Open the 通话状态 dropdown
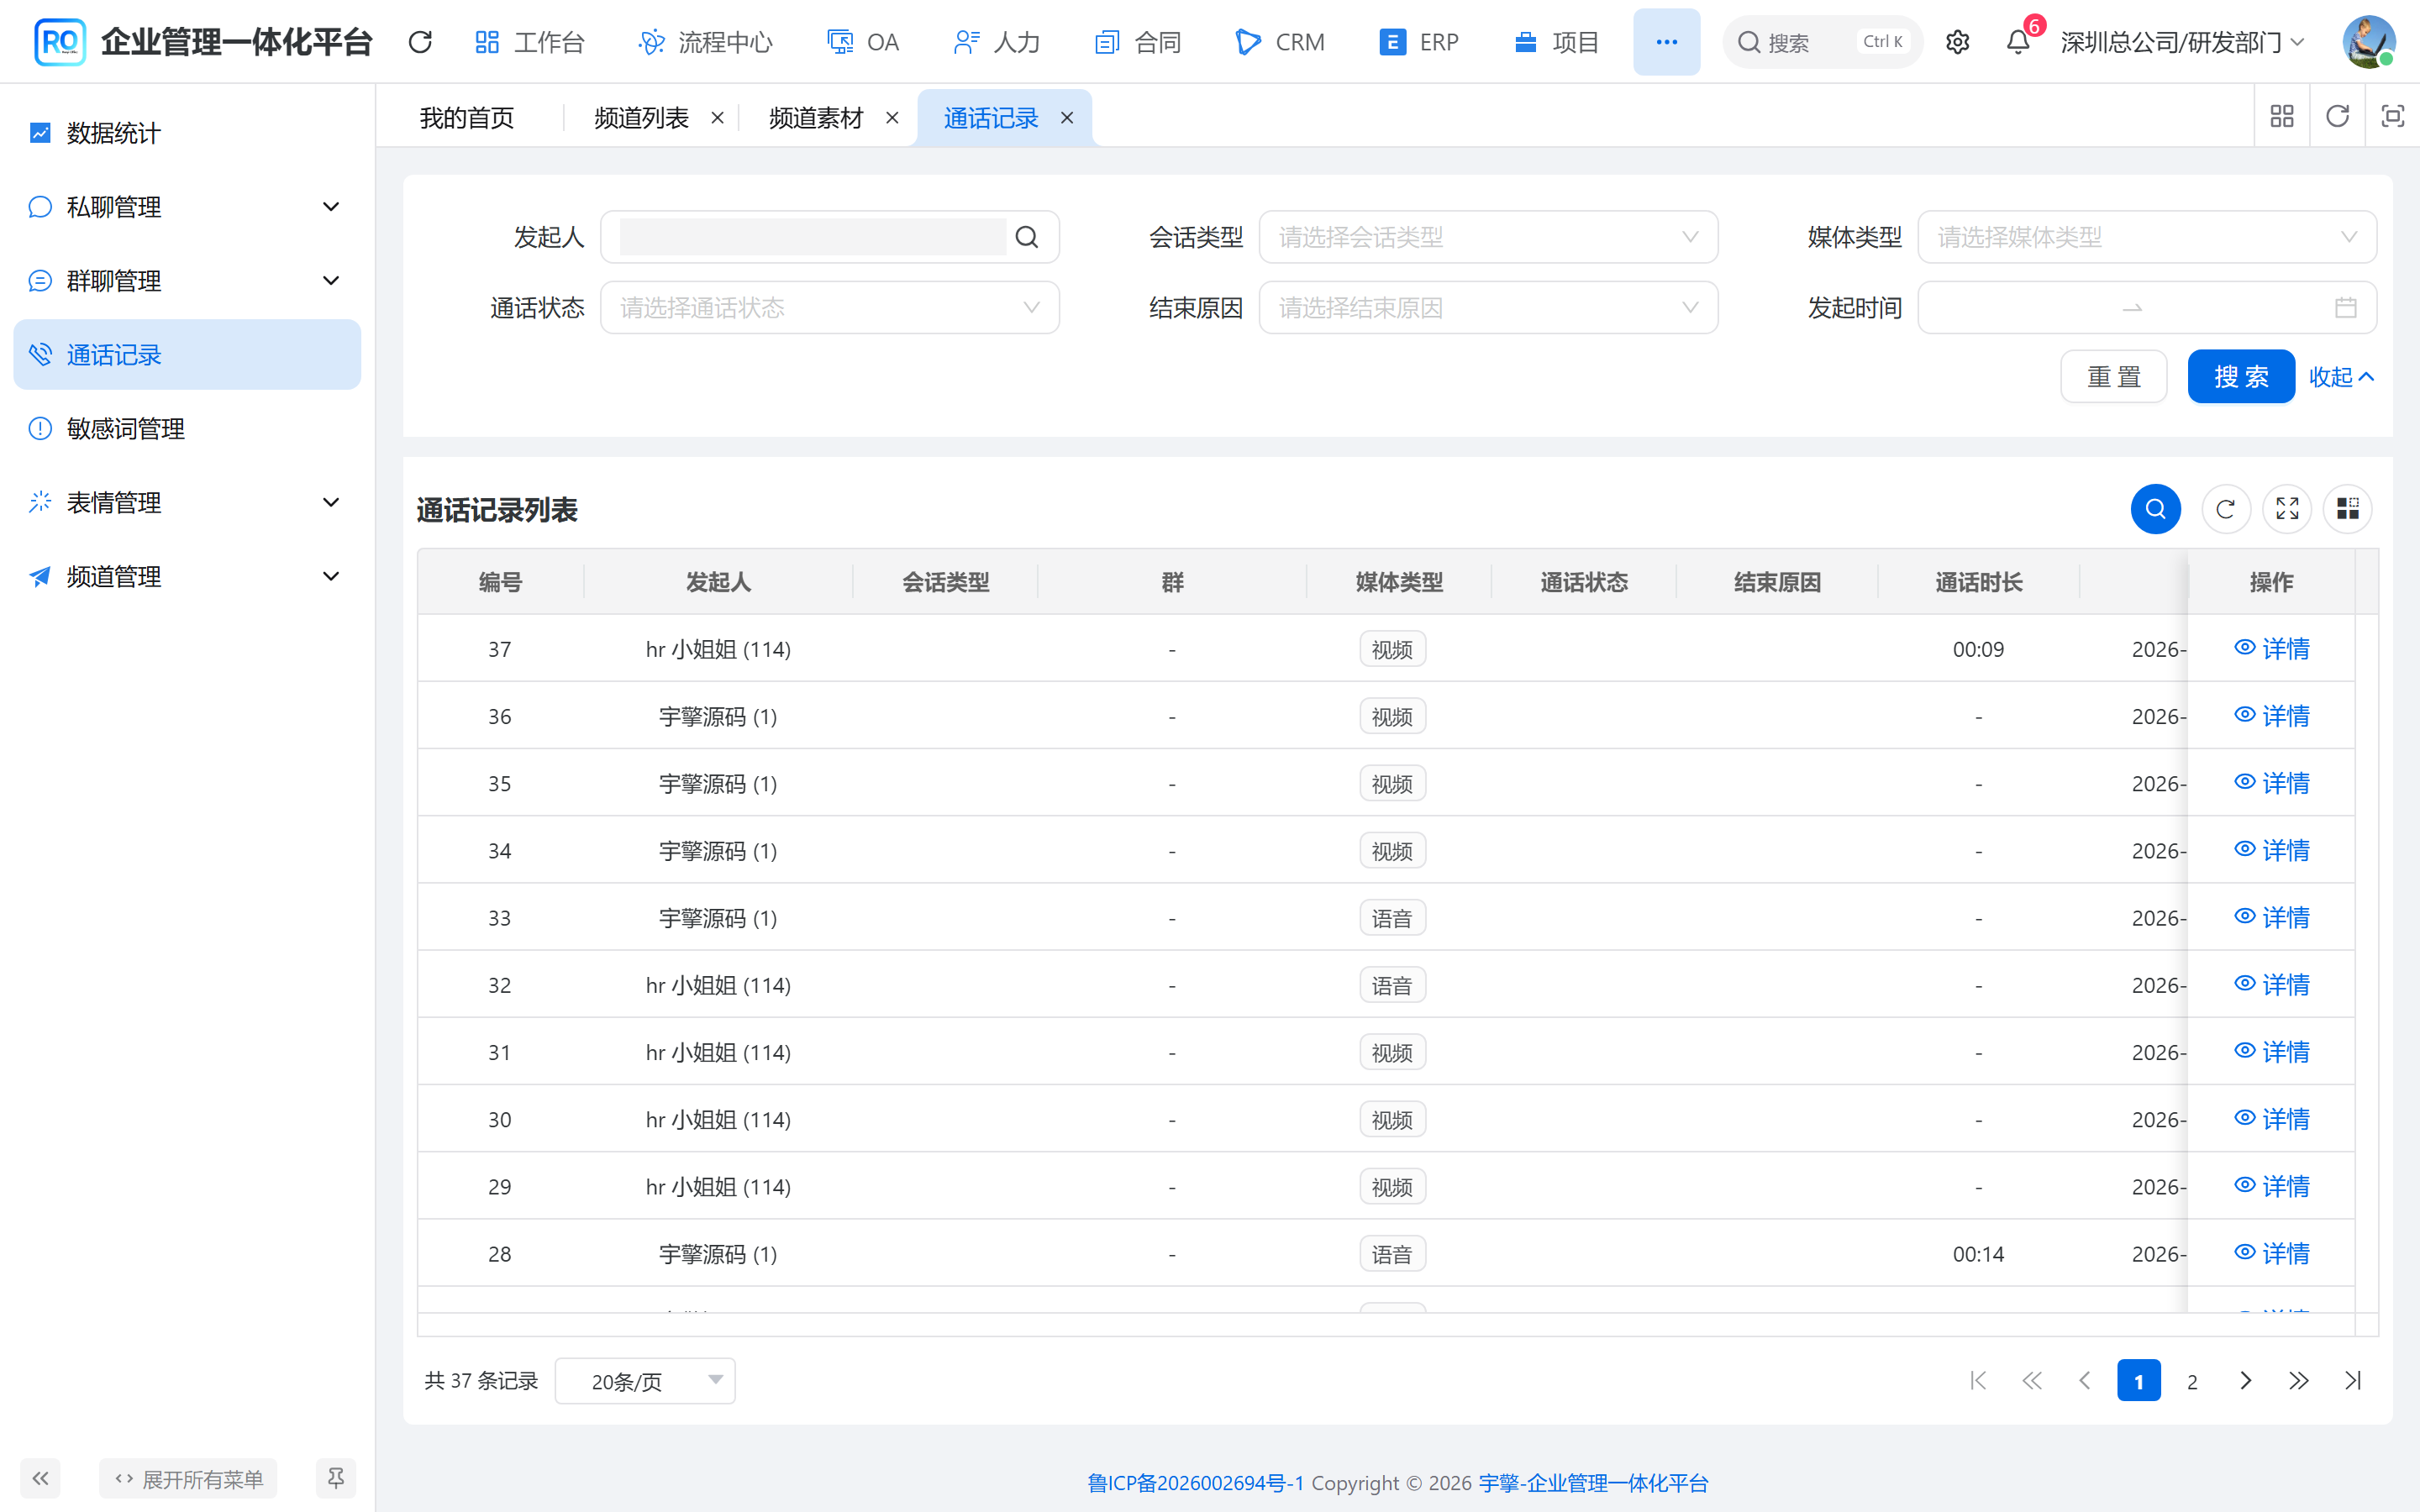The width and height of the screenshot is (2420, 1512). click(829, 308)
